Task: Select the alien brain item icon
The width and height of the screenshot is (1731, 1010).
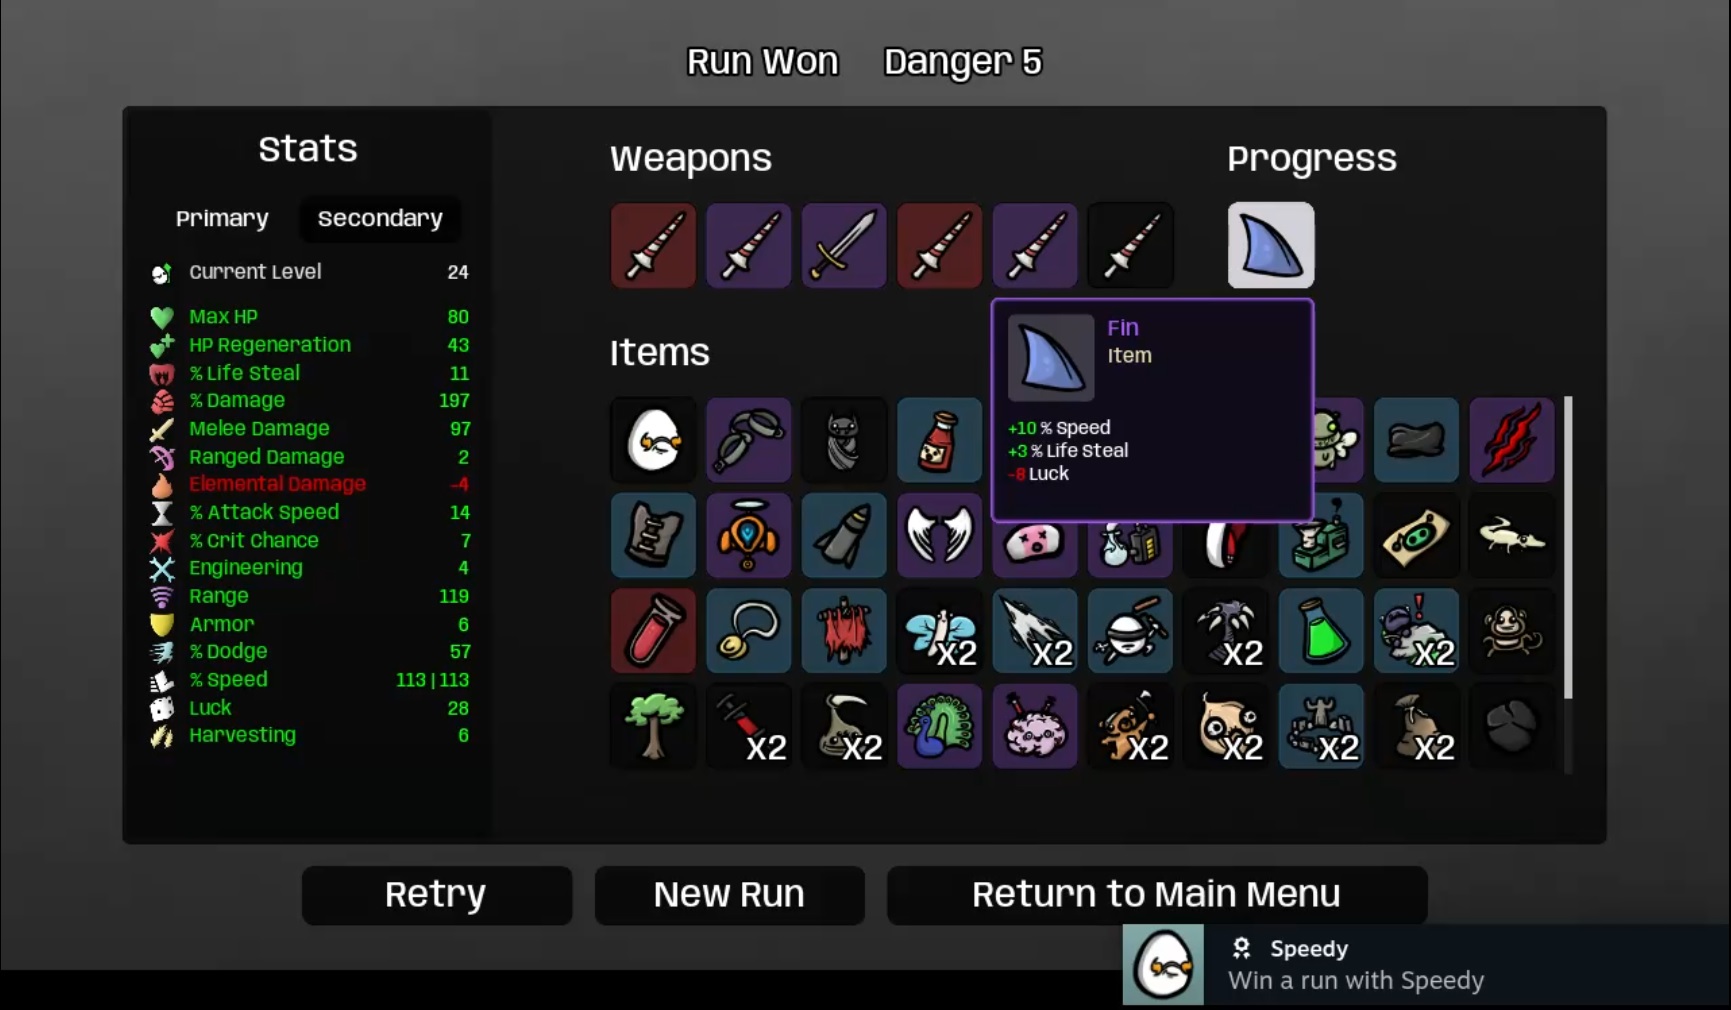Action: click(1035, 726)
